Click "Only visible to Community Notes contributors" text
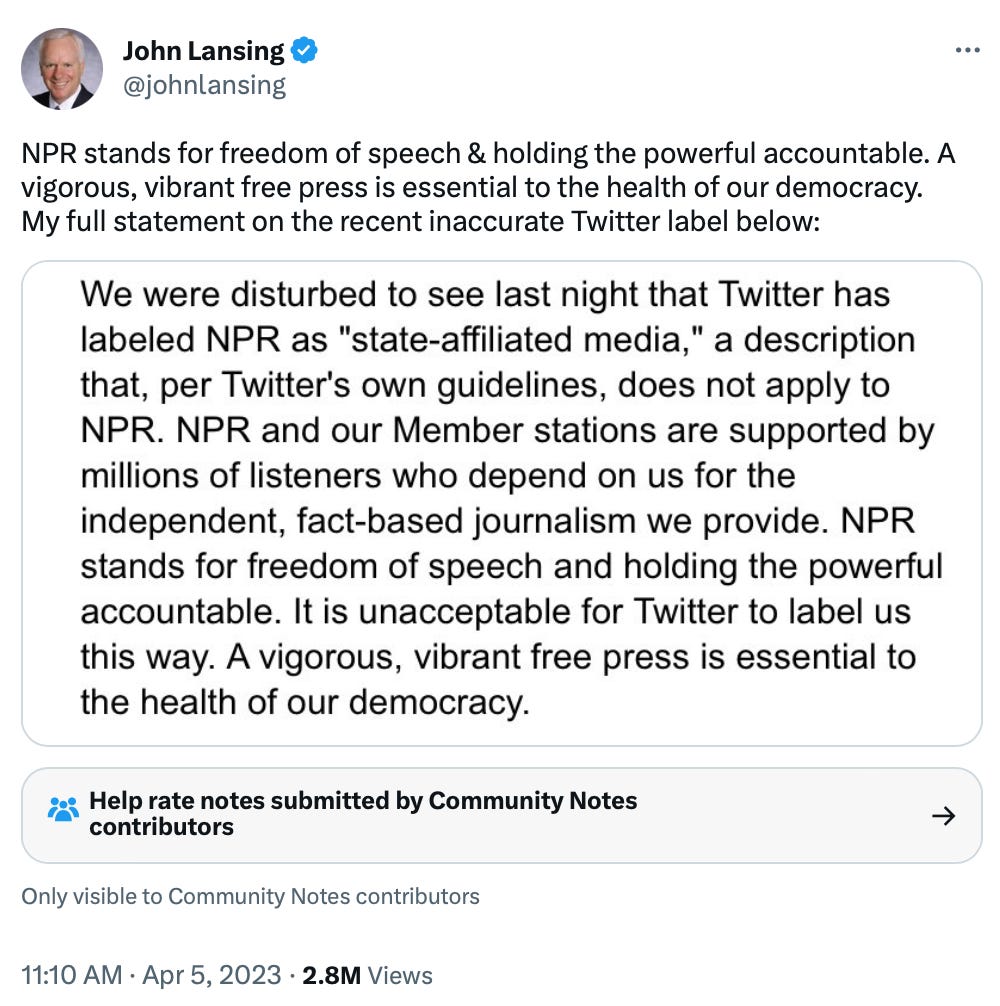Viewport: 1000px width, 1006px height. click(x=250, y=896)
